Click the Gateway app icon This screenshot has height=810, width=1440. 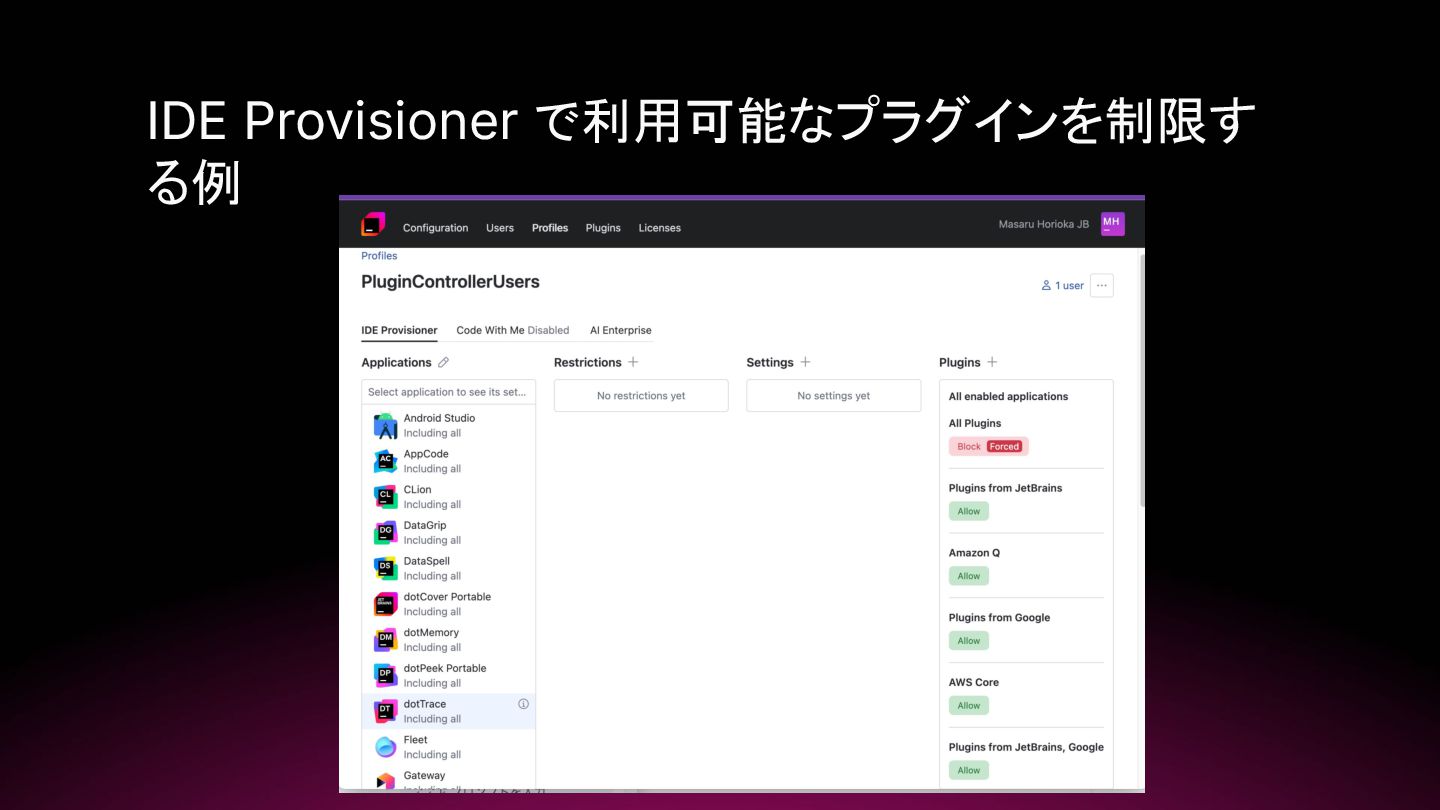(x=385, y=781)
